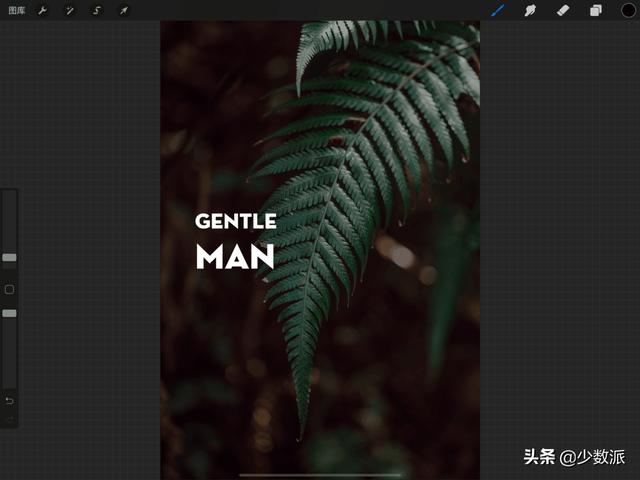
Task: Select the Eraser tool
Action: click(x=562, y=10)
